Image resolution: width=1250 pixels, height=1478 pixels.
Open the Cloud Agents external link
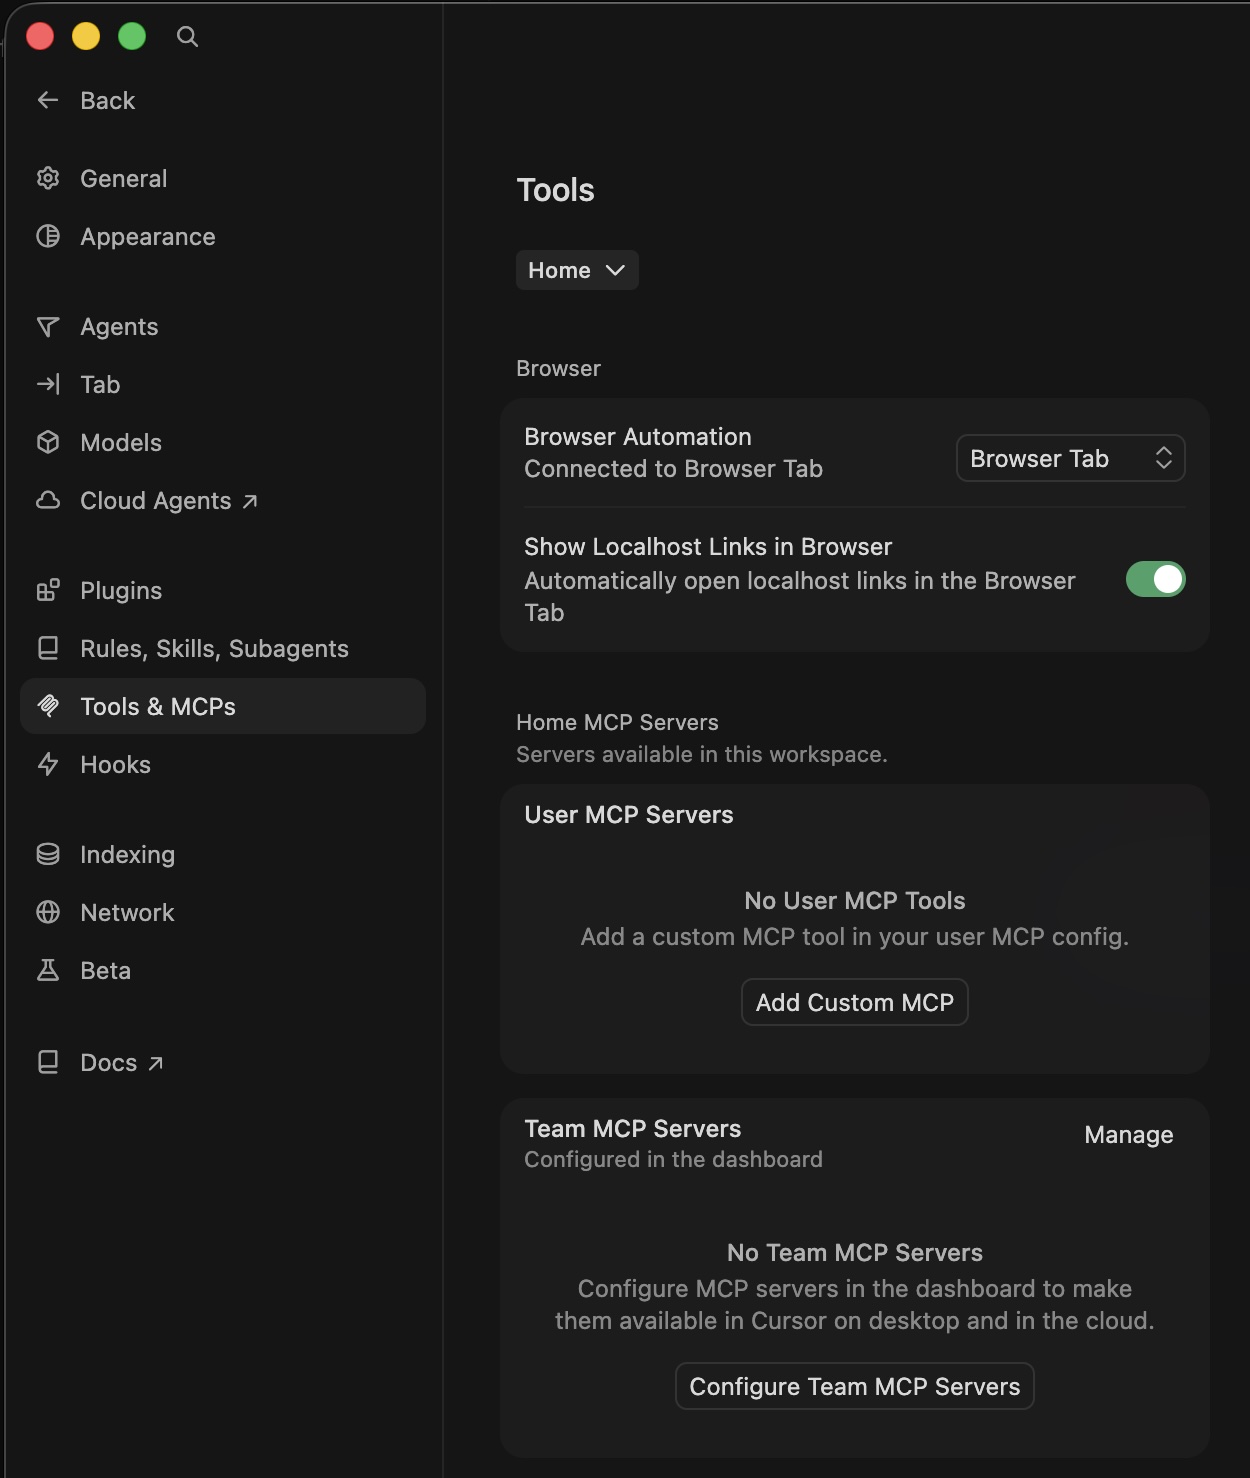coord(223,500)
